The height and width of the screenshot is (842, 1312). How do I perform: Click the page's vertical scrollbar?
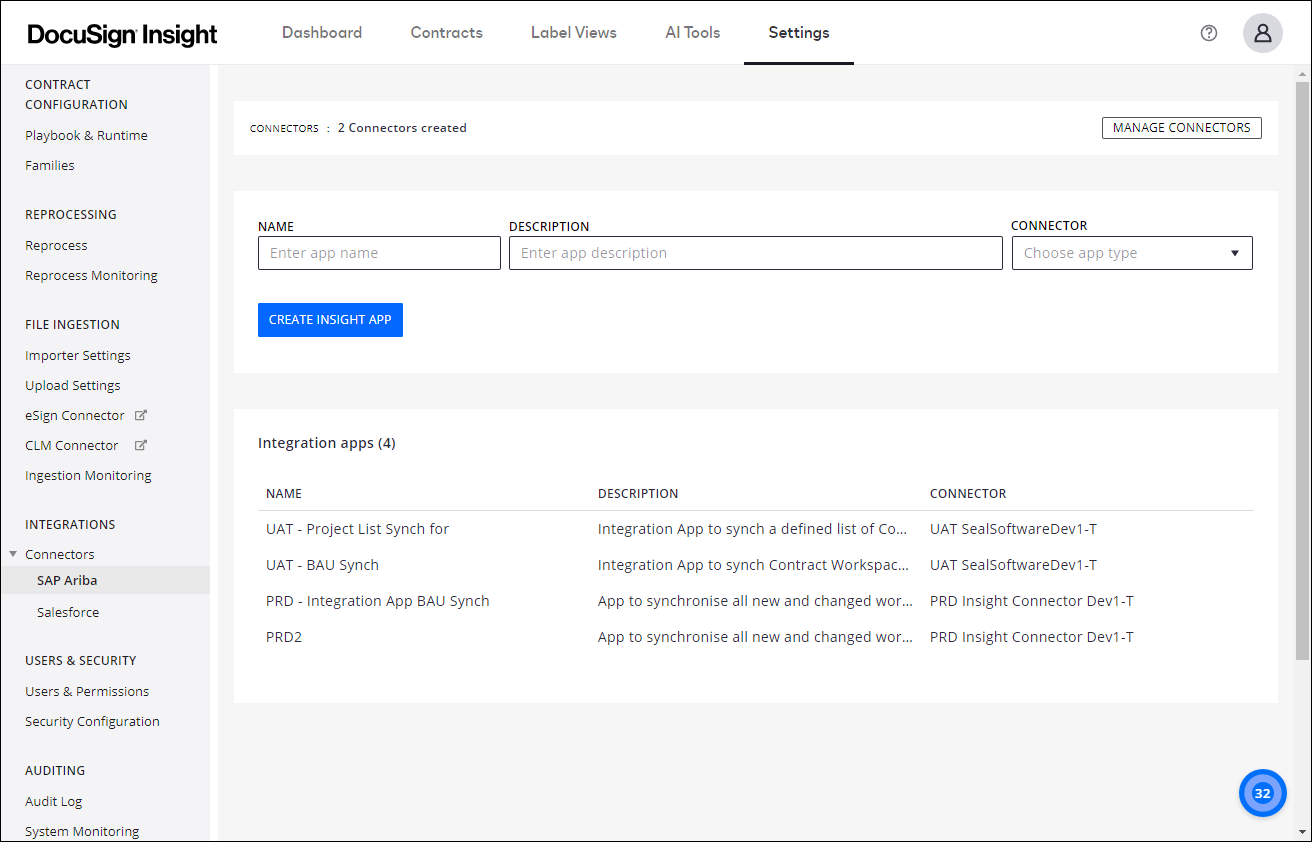[x=1302, y=370]
